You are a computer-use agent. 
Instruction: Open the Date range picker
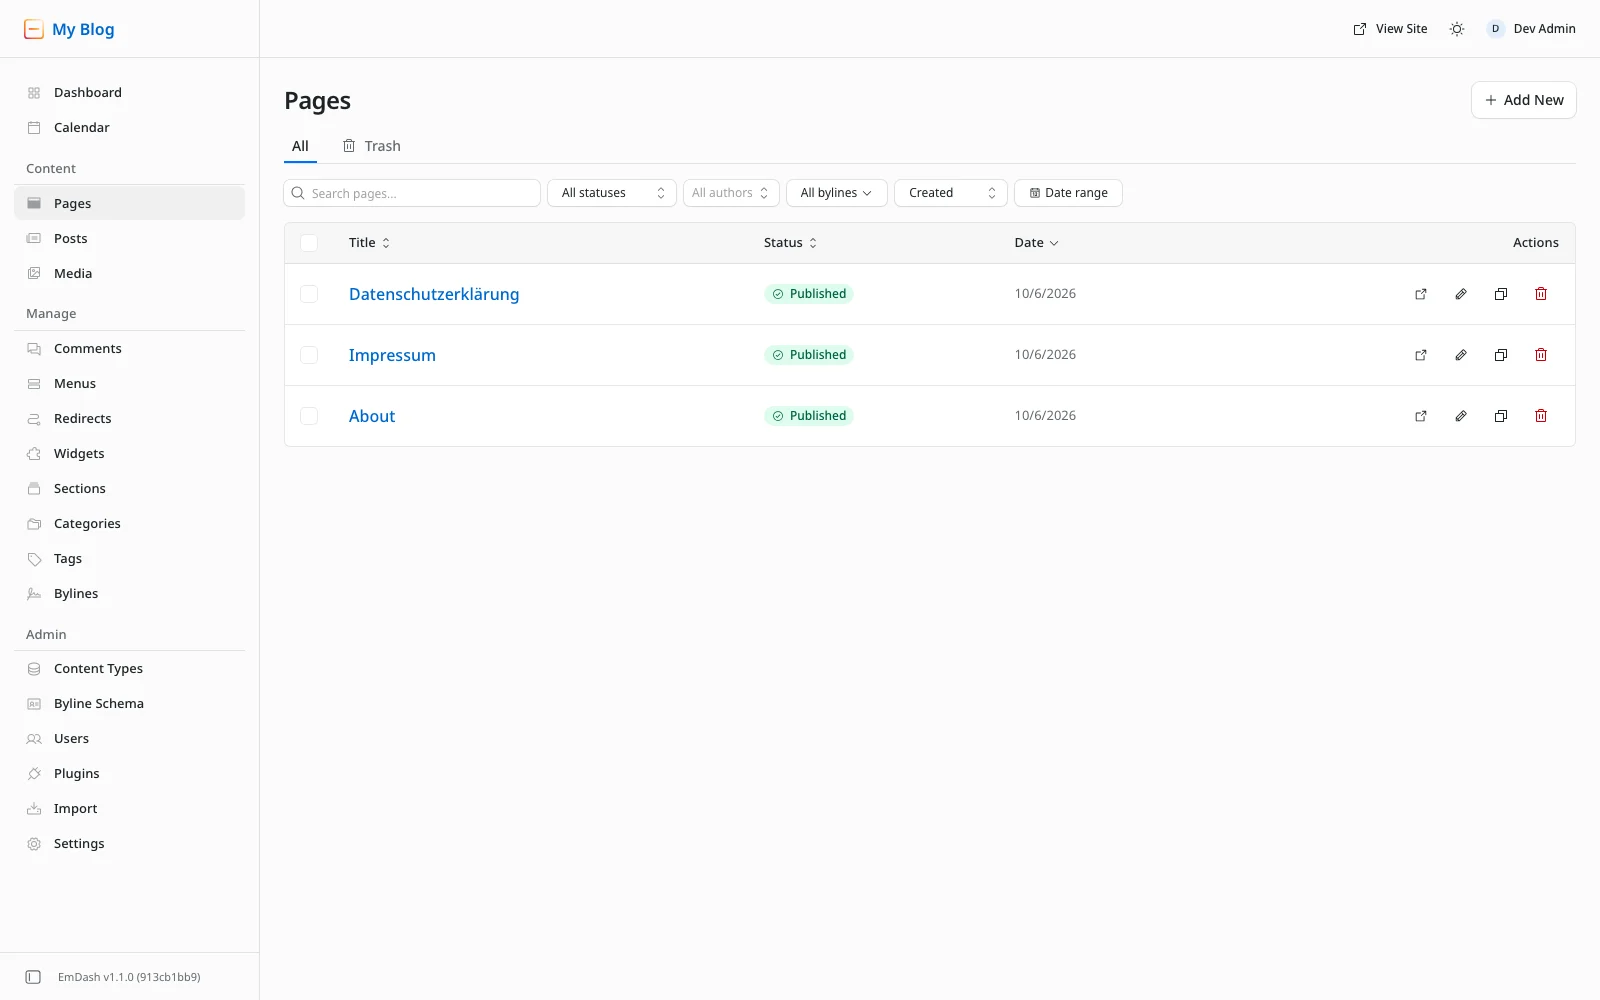click(1068, 193)
